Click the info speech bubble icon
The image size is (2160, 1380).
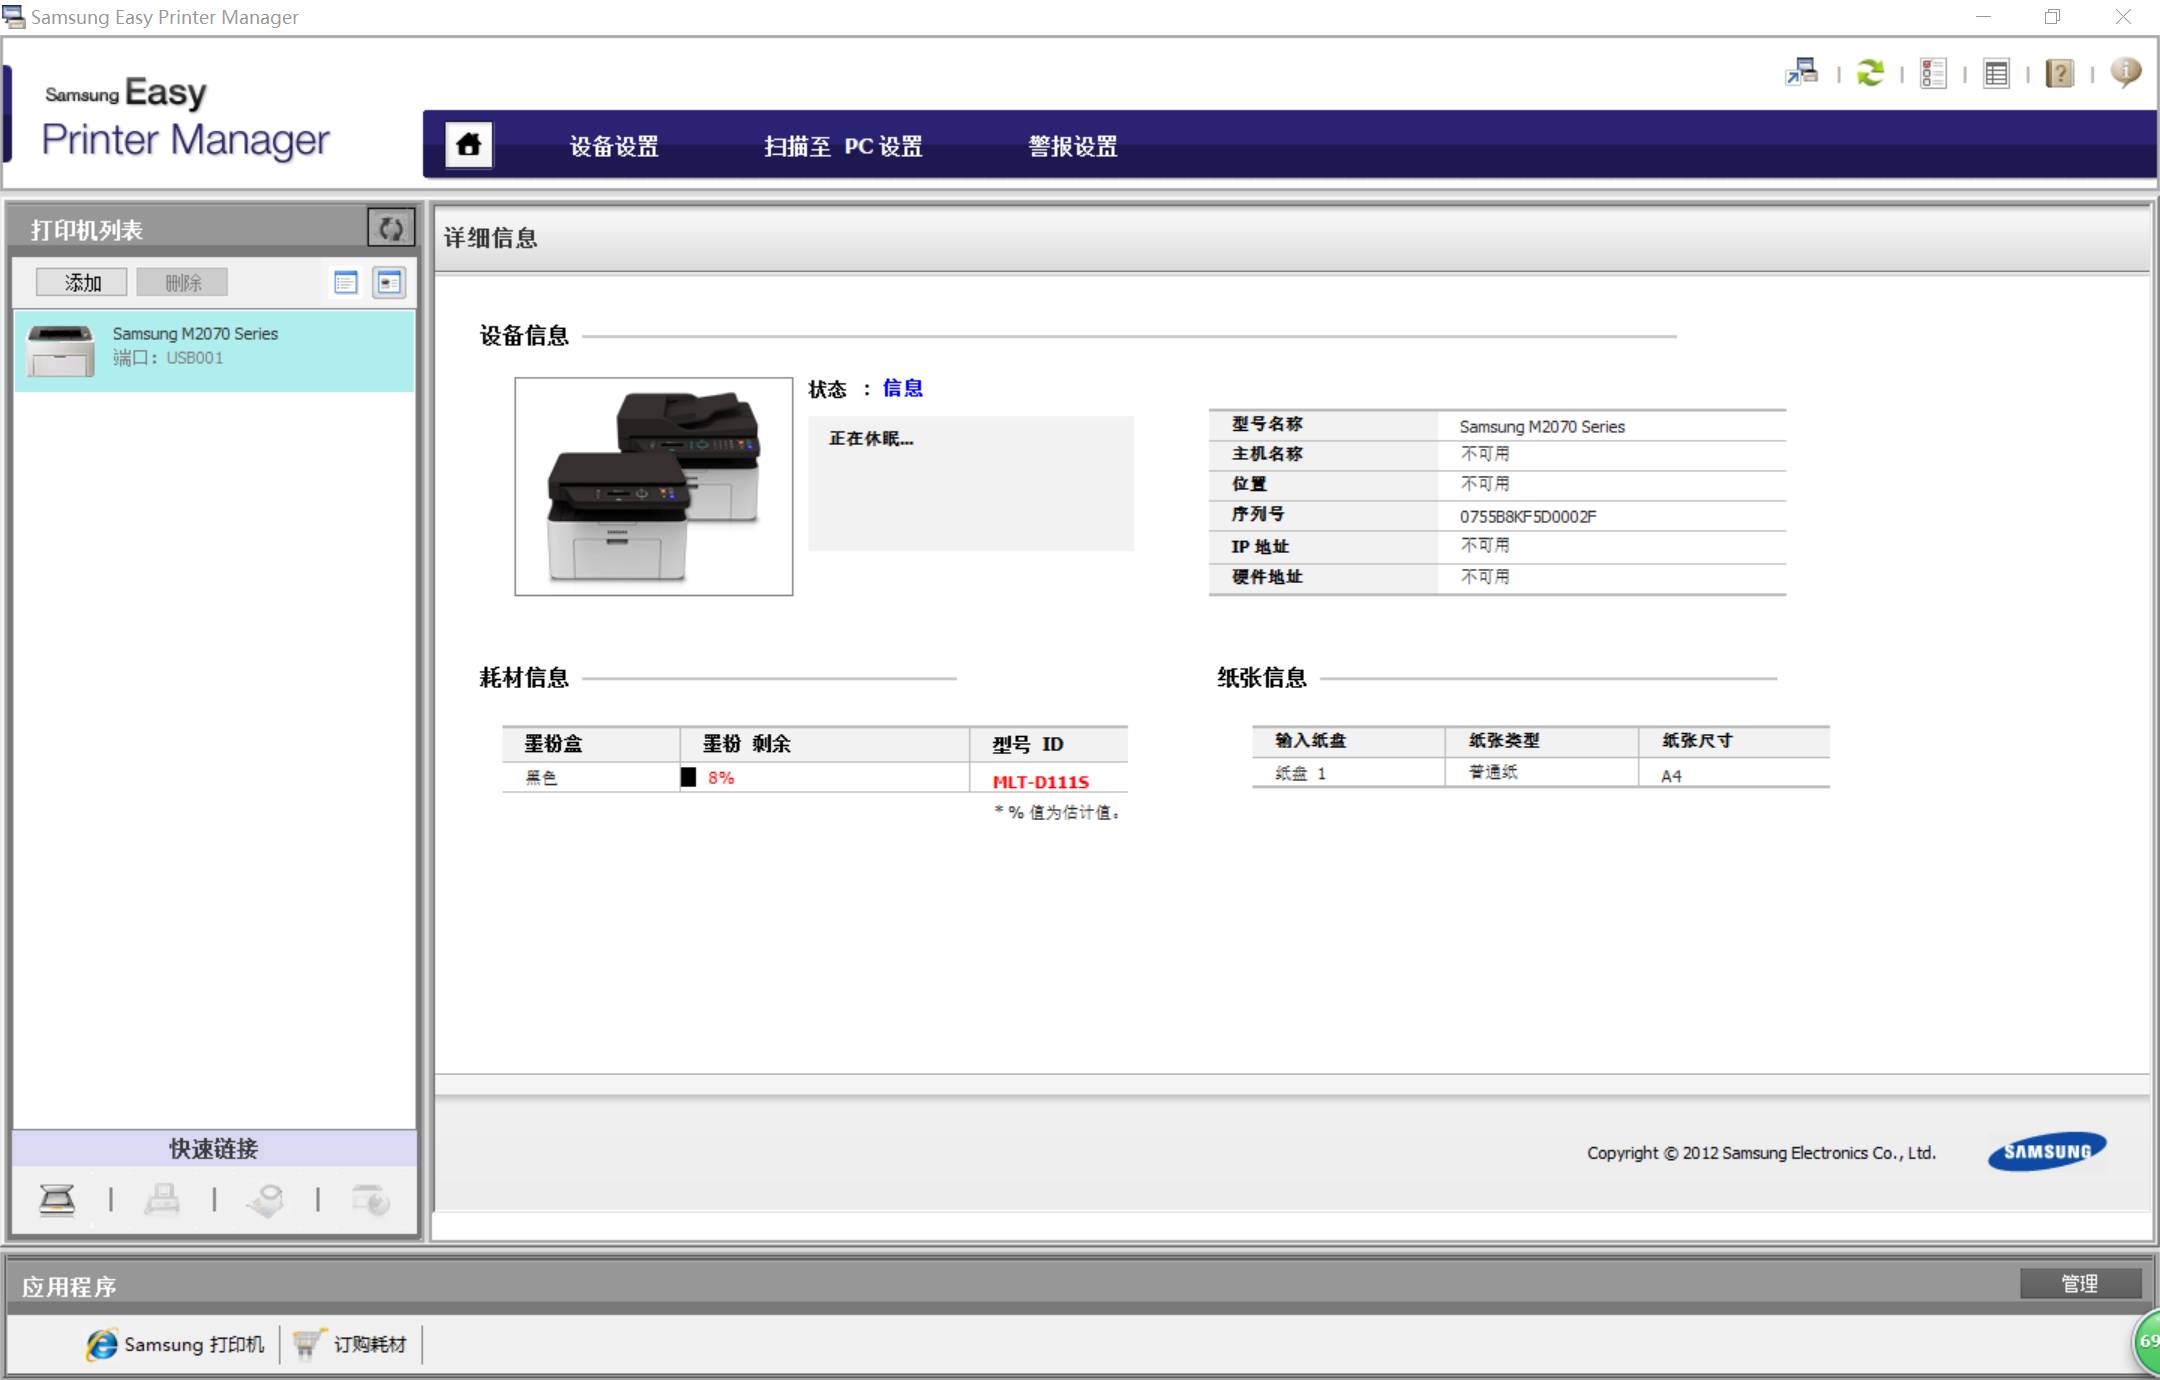pyautogui.click(x=2125, y=72)
